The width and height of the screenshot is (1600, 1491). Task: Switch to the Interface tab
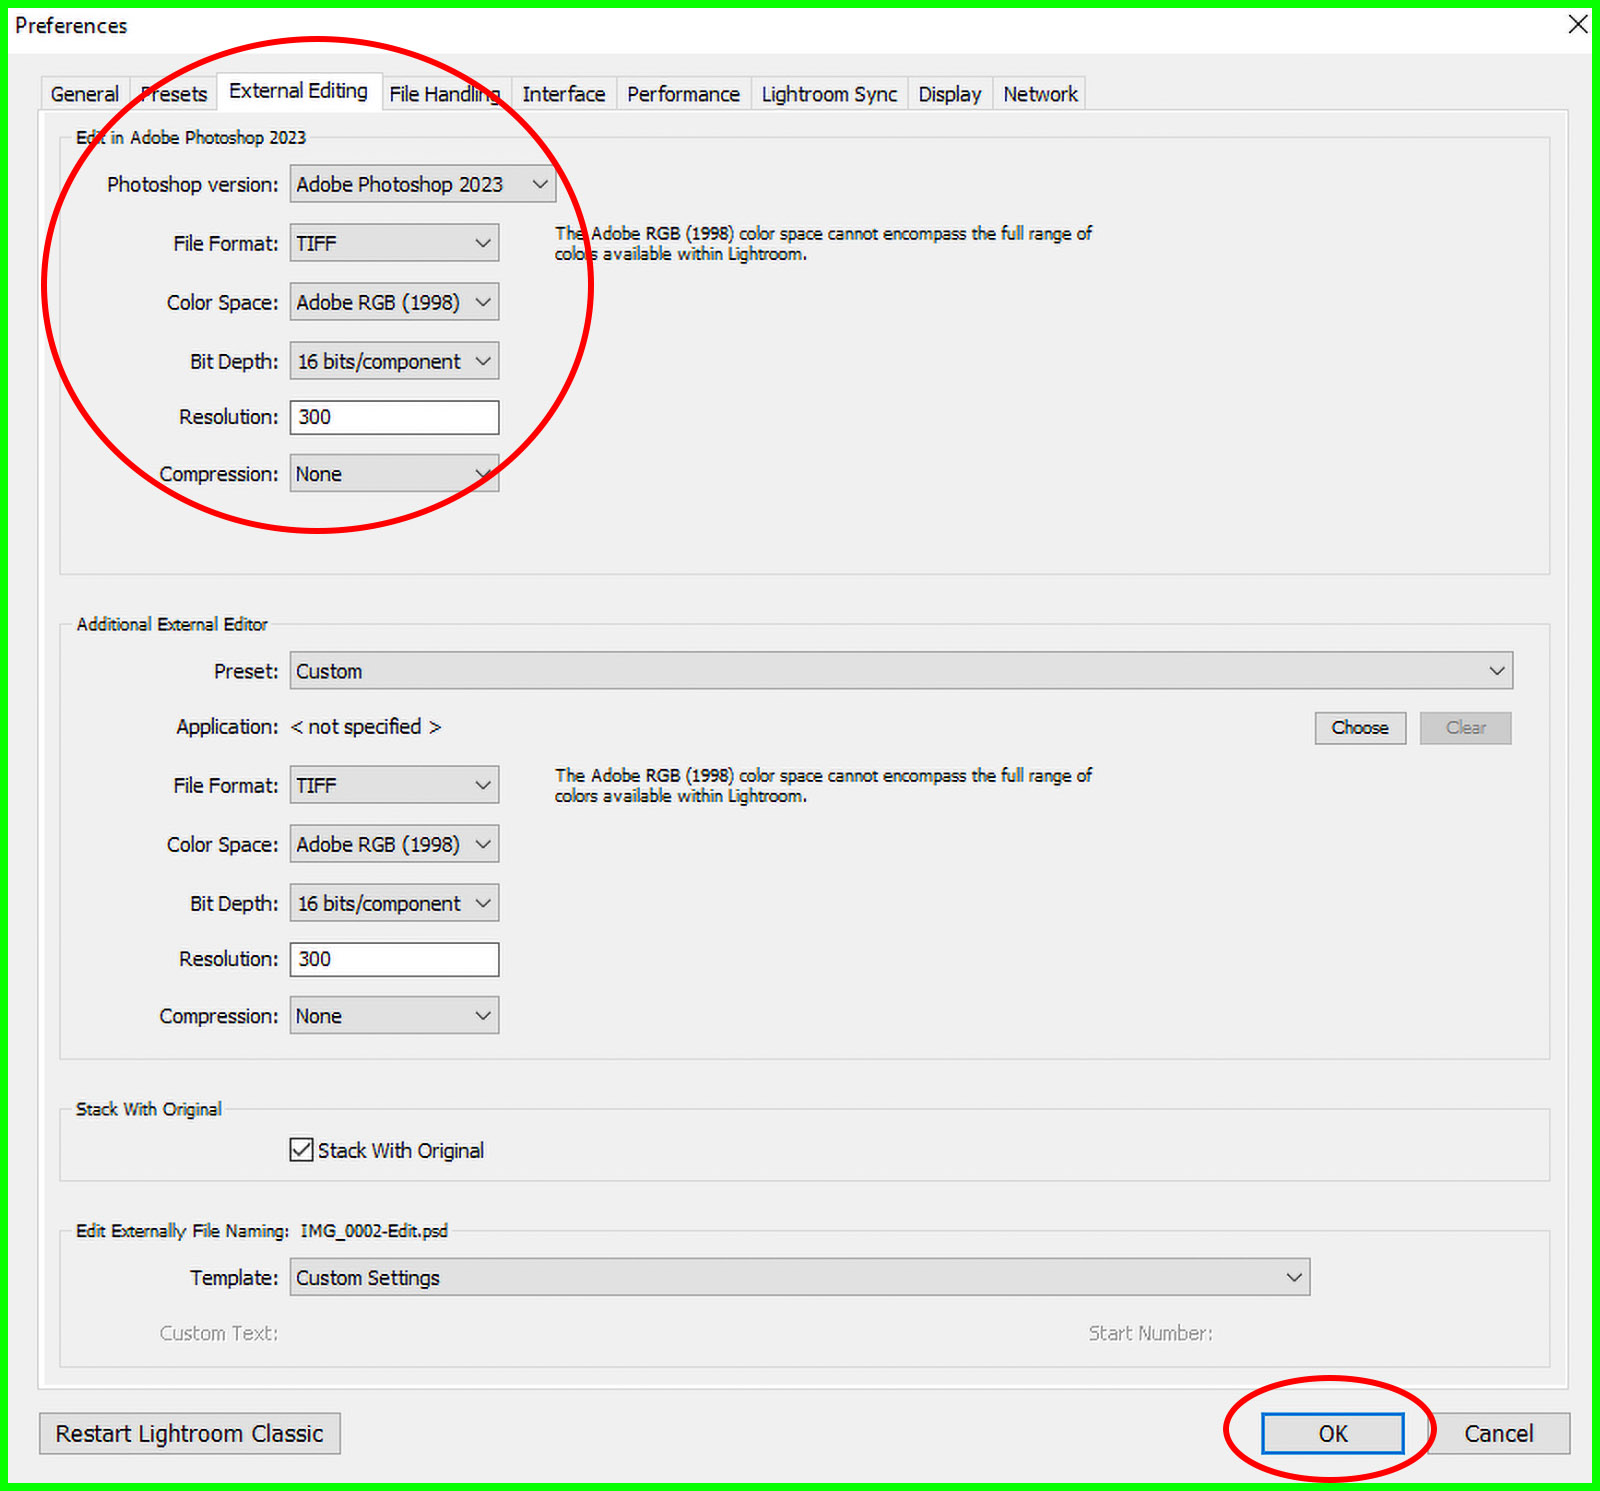coord(563,94)
